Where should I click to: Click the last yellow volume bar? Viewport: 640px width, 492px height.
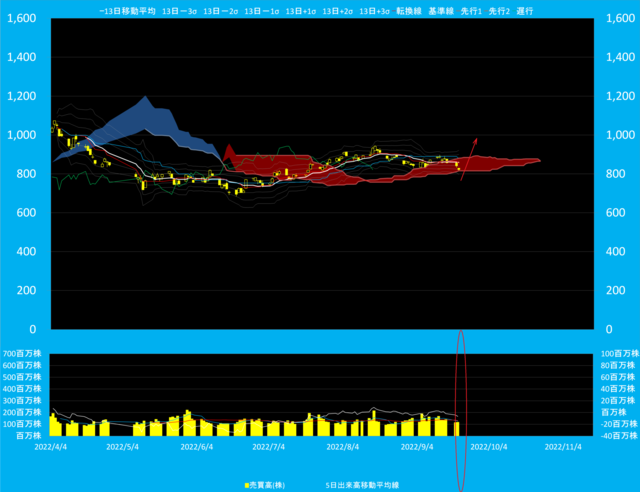(457, 429)
